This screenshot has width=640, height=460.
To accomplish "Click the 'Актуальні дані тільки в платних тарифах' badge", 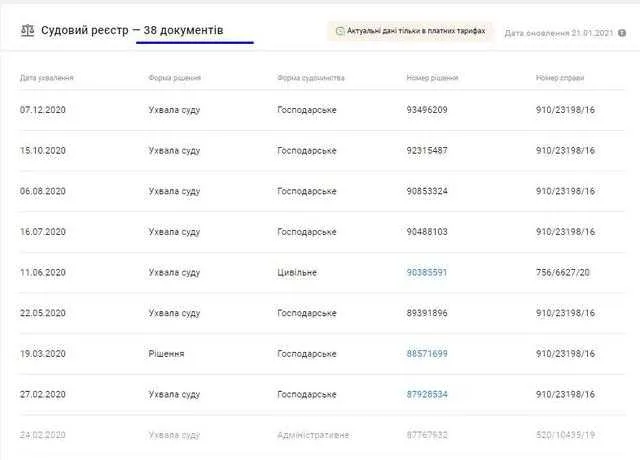I will (x=410, y=31).
